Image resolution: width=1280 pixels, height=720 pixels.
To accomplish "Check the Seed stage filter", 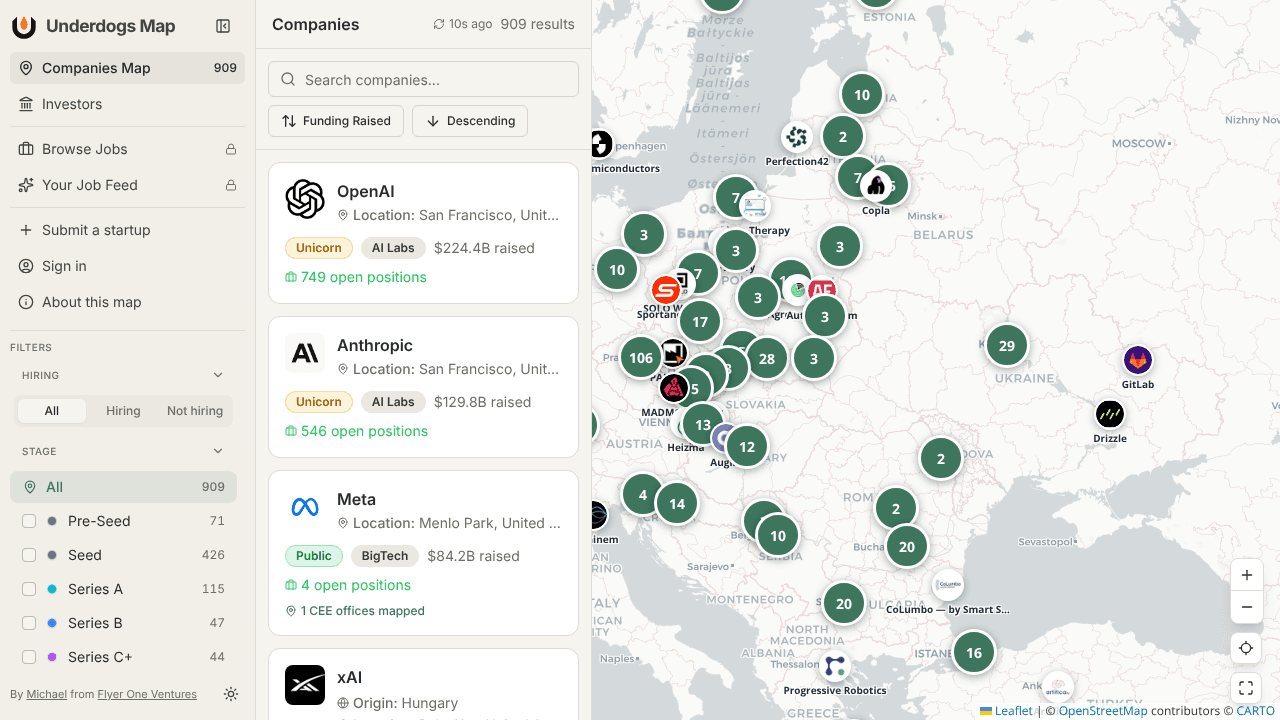I will click(x=29, y=555).
